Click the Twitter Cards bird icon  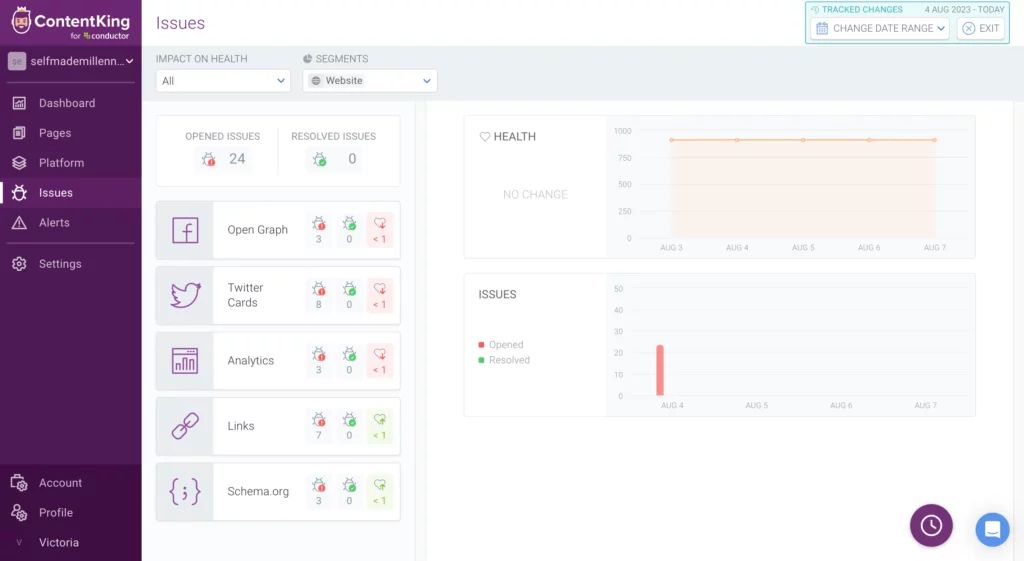point(185,295)
